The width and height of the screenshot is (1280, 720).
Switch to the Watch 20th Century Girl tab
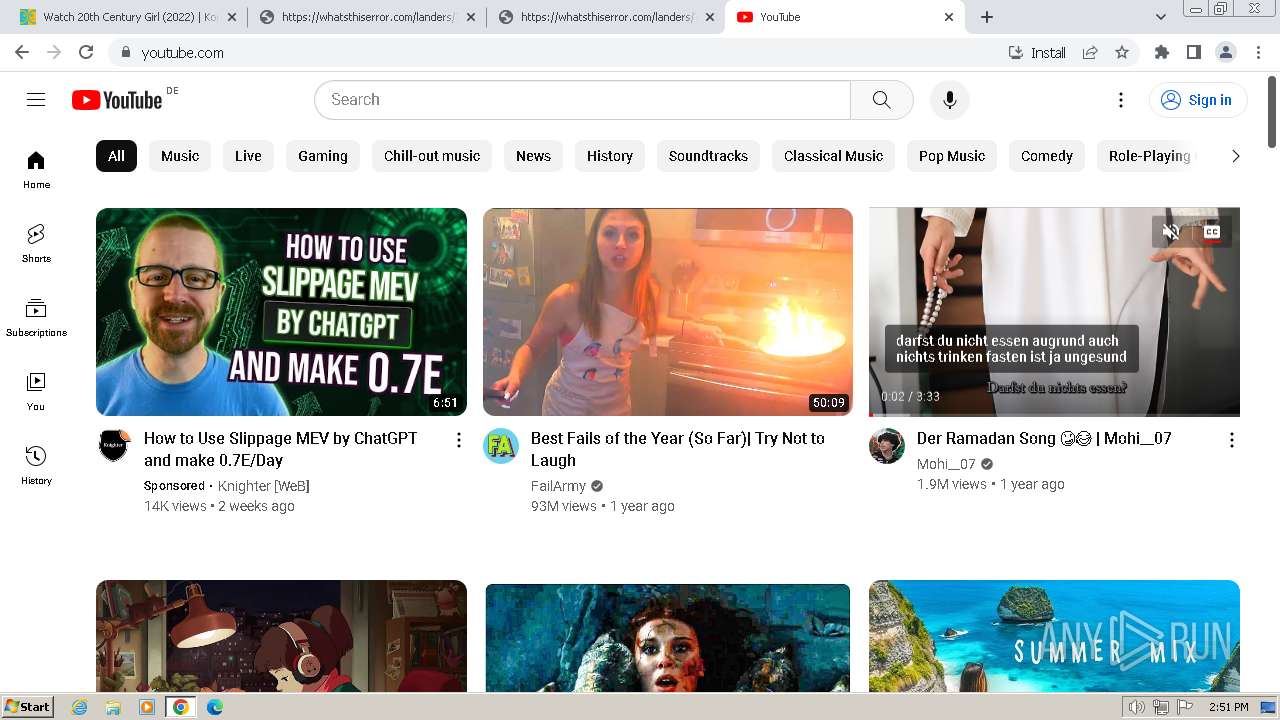[127, 17]
